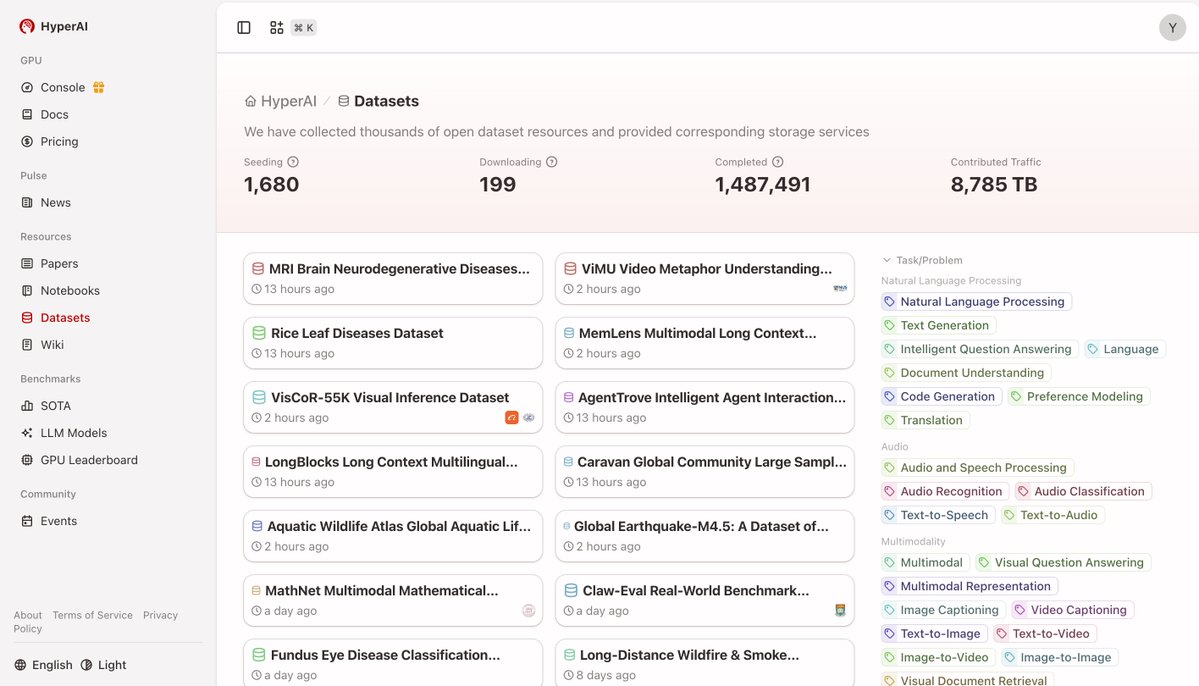The width and height of the screenshot is (1199, 686).
Task: Collapse the Task/Problem filter section
Action: click(x=922, y=260)
